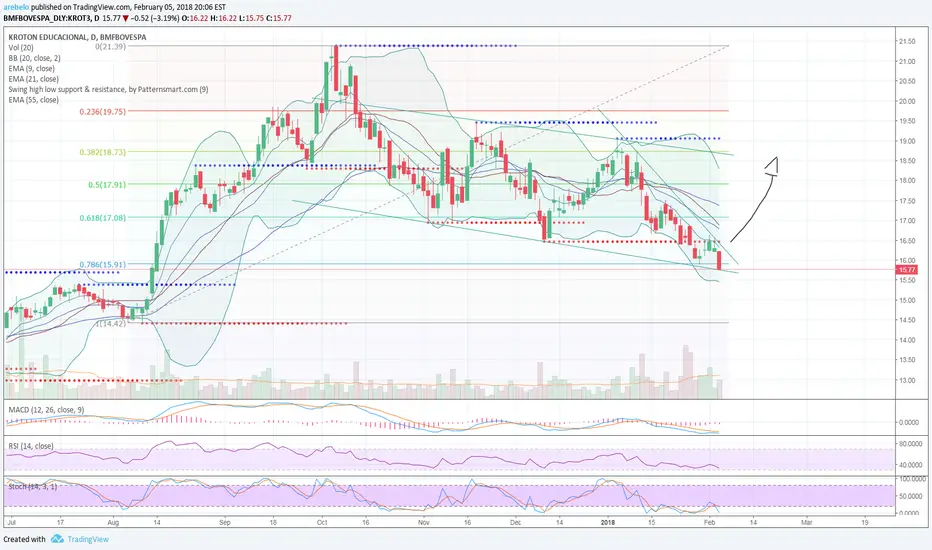Click the 13.00 price axis label
The height and width of the screenshot is (550, 932).
[x=906, y=380]
